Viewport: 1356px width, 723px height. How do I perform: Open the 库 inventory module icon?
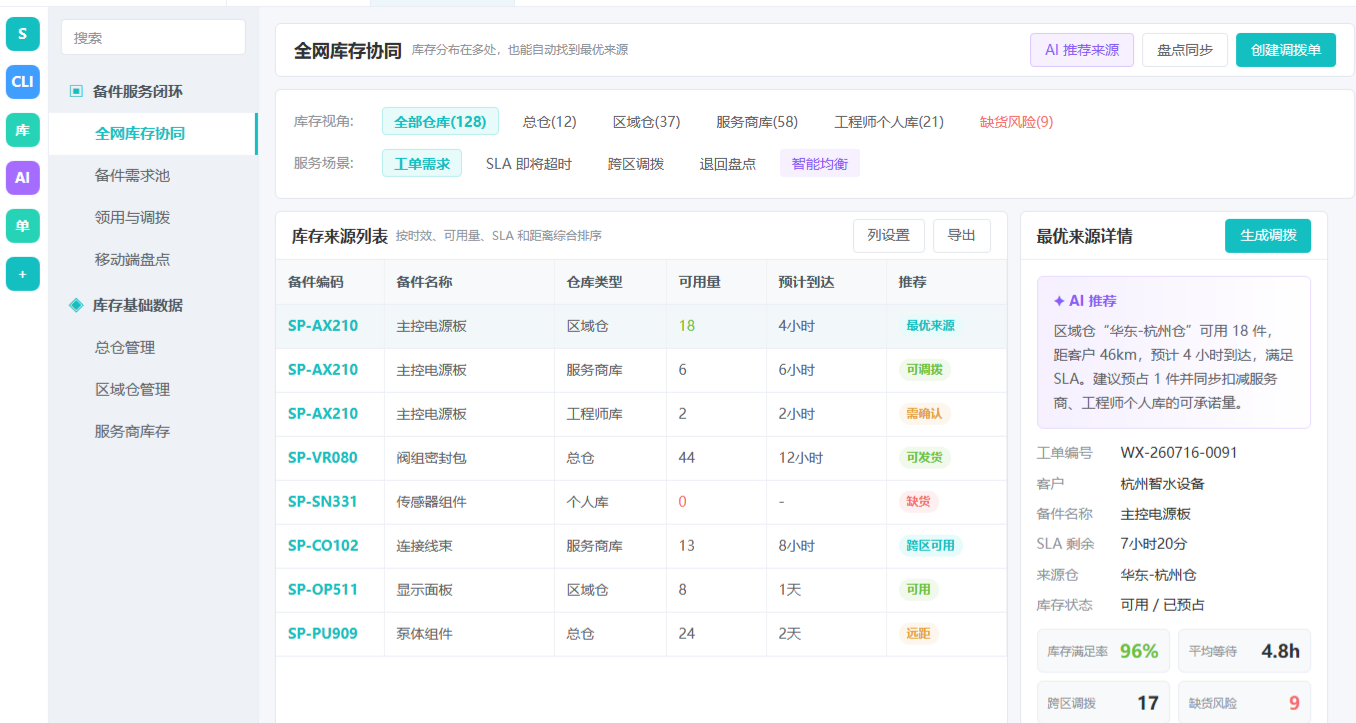(x=22, y=130)
